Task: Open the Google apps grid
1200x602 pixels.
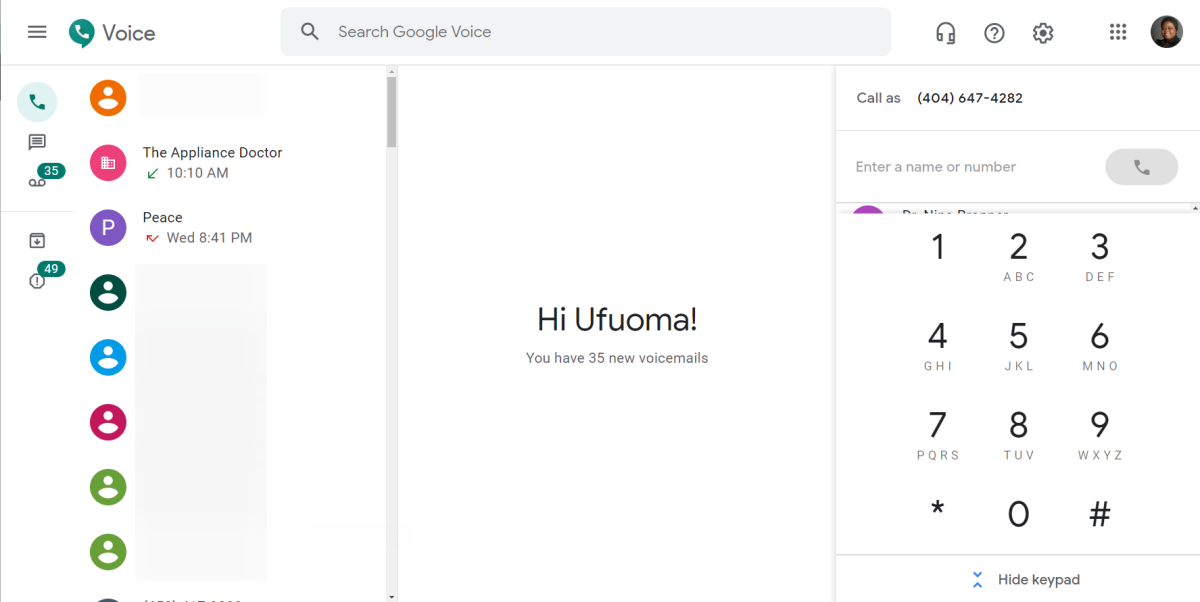Action: [1118, 32]
